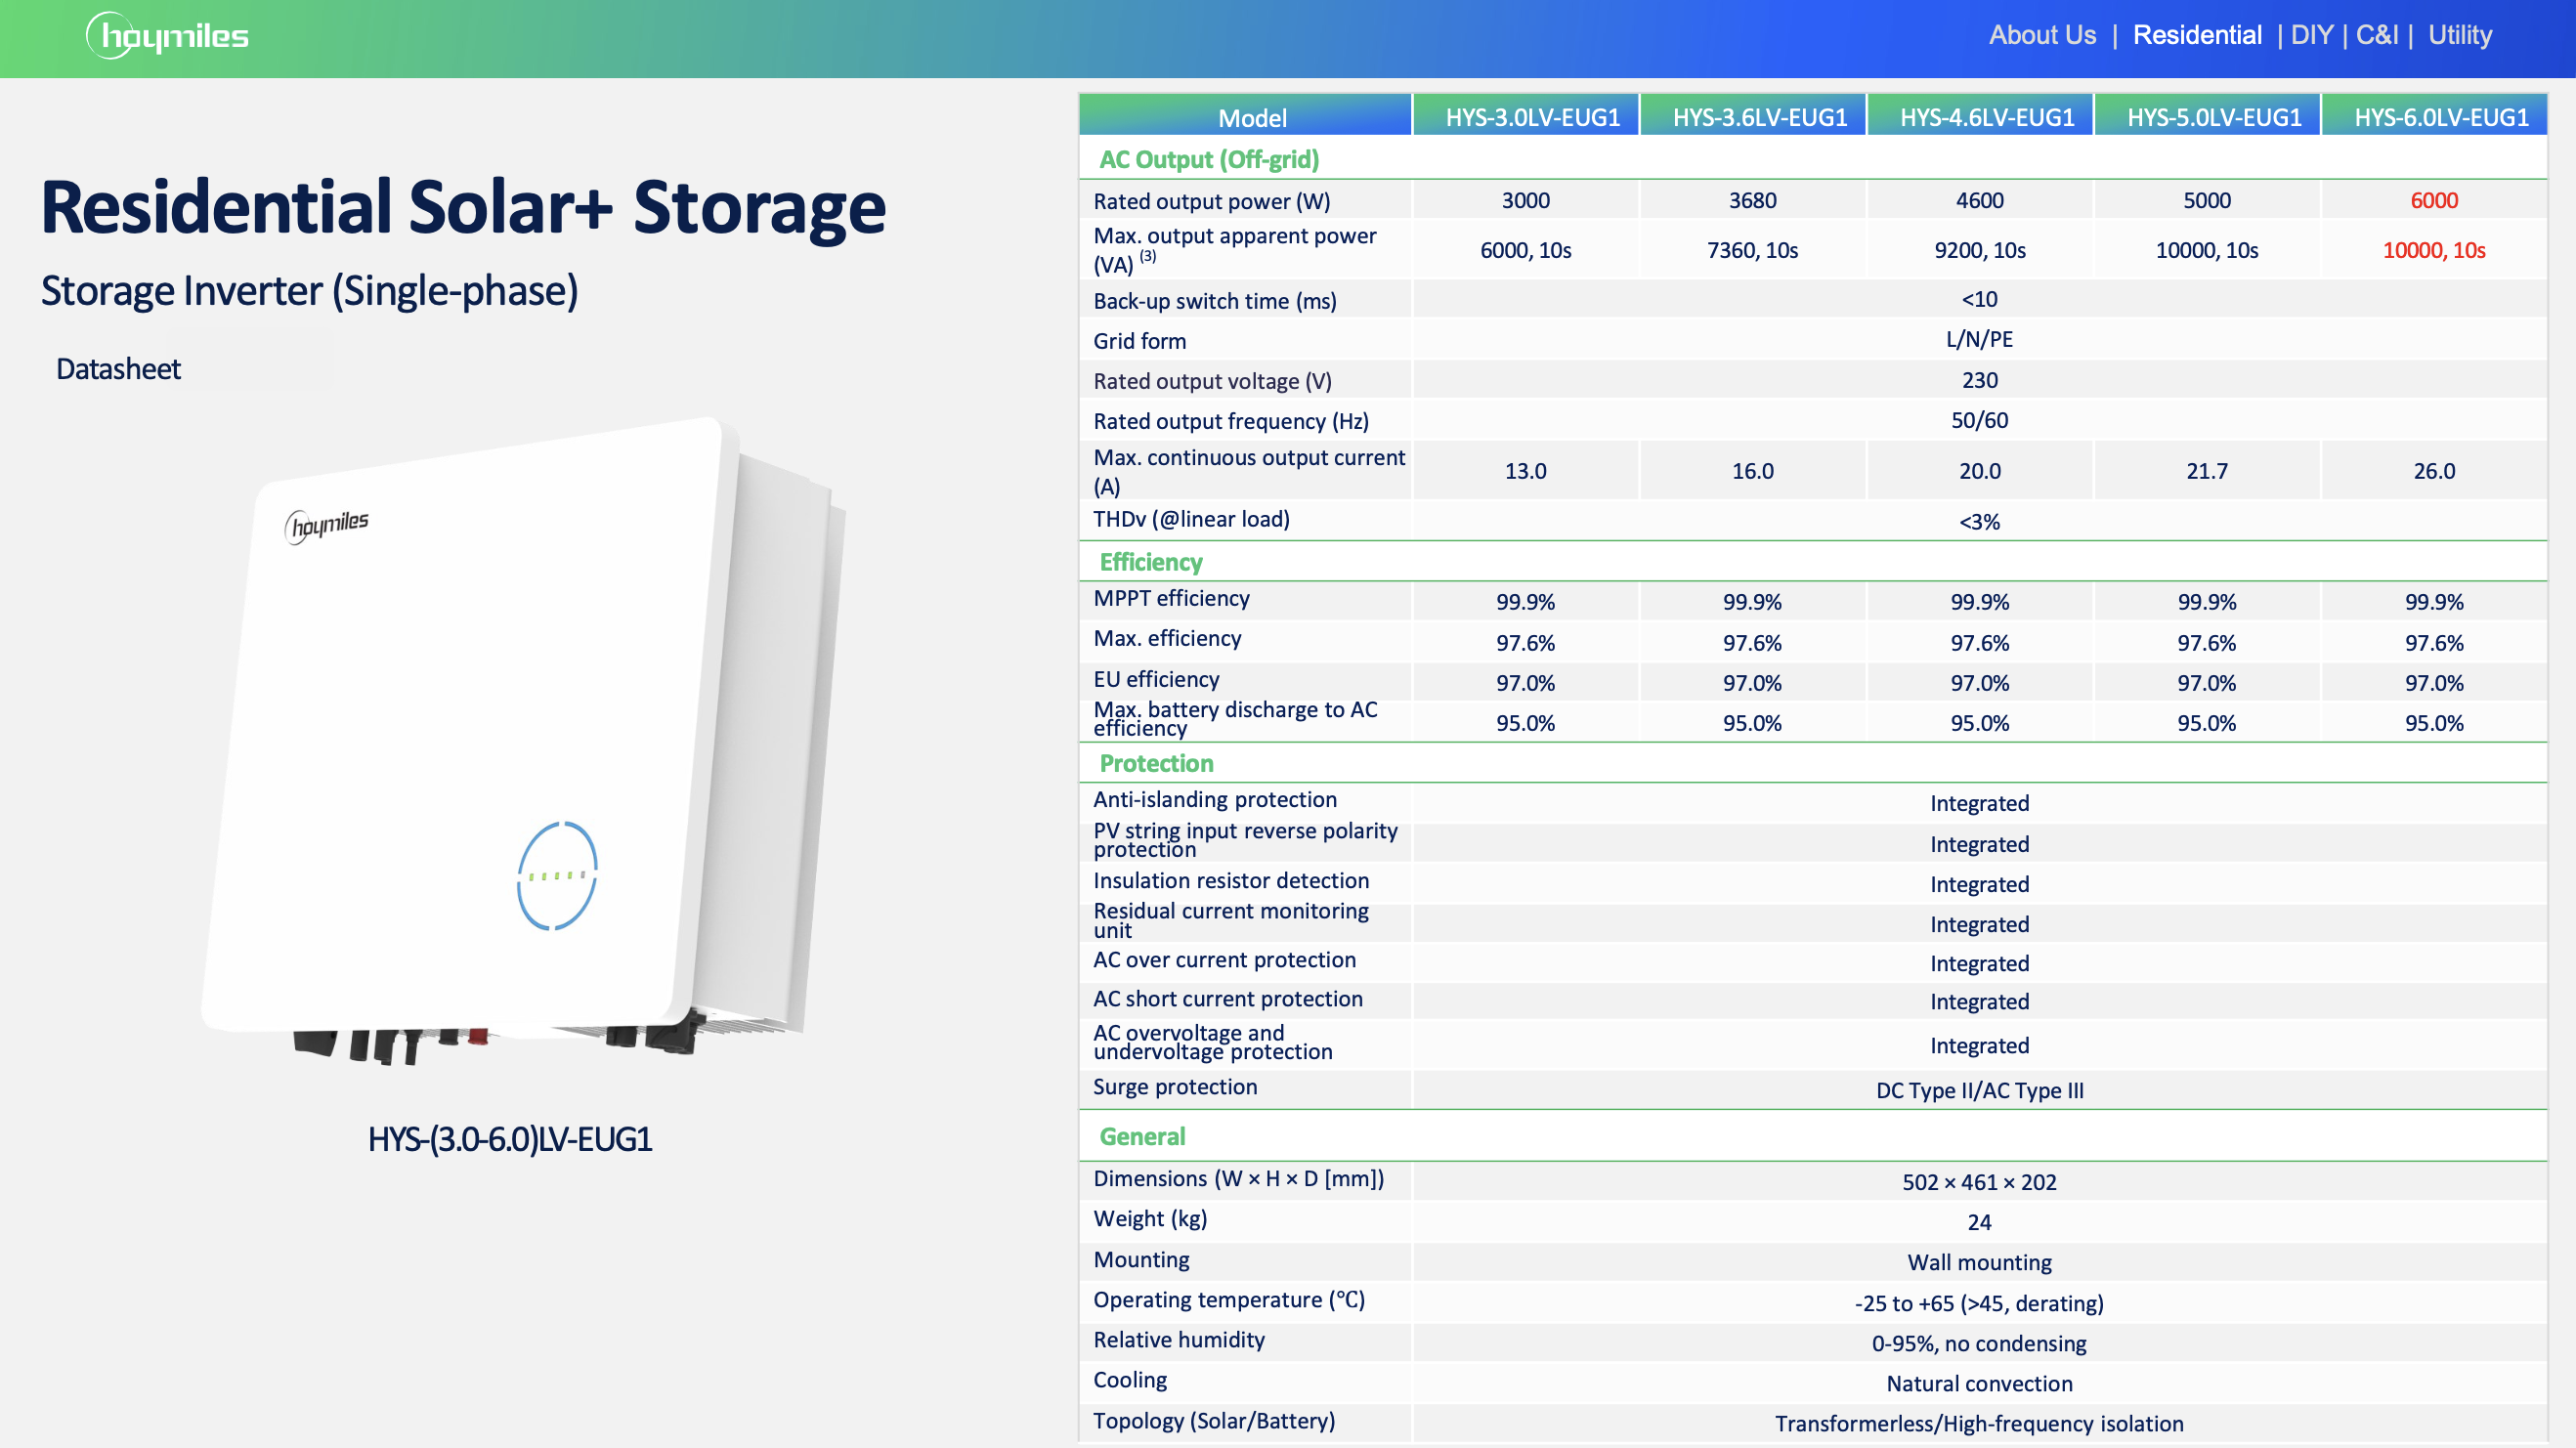Image resolution: width=2576 pixels, height=1448 pixels.
Task: Click the Protection section heading
Action: click(x=1156, y=763)
